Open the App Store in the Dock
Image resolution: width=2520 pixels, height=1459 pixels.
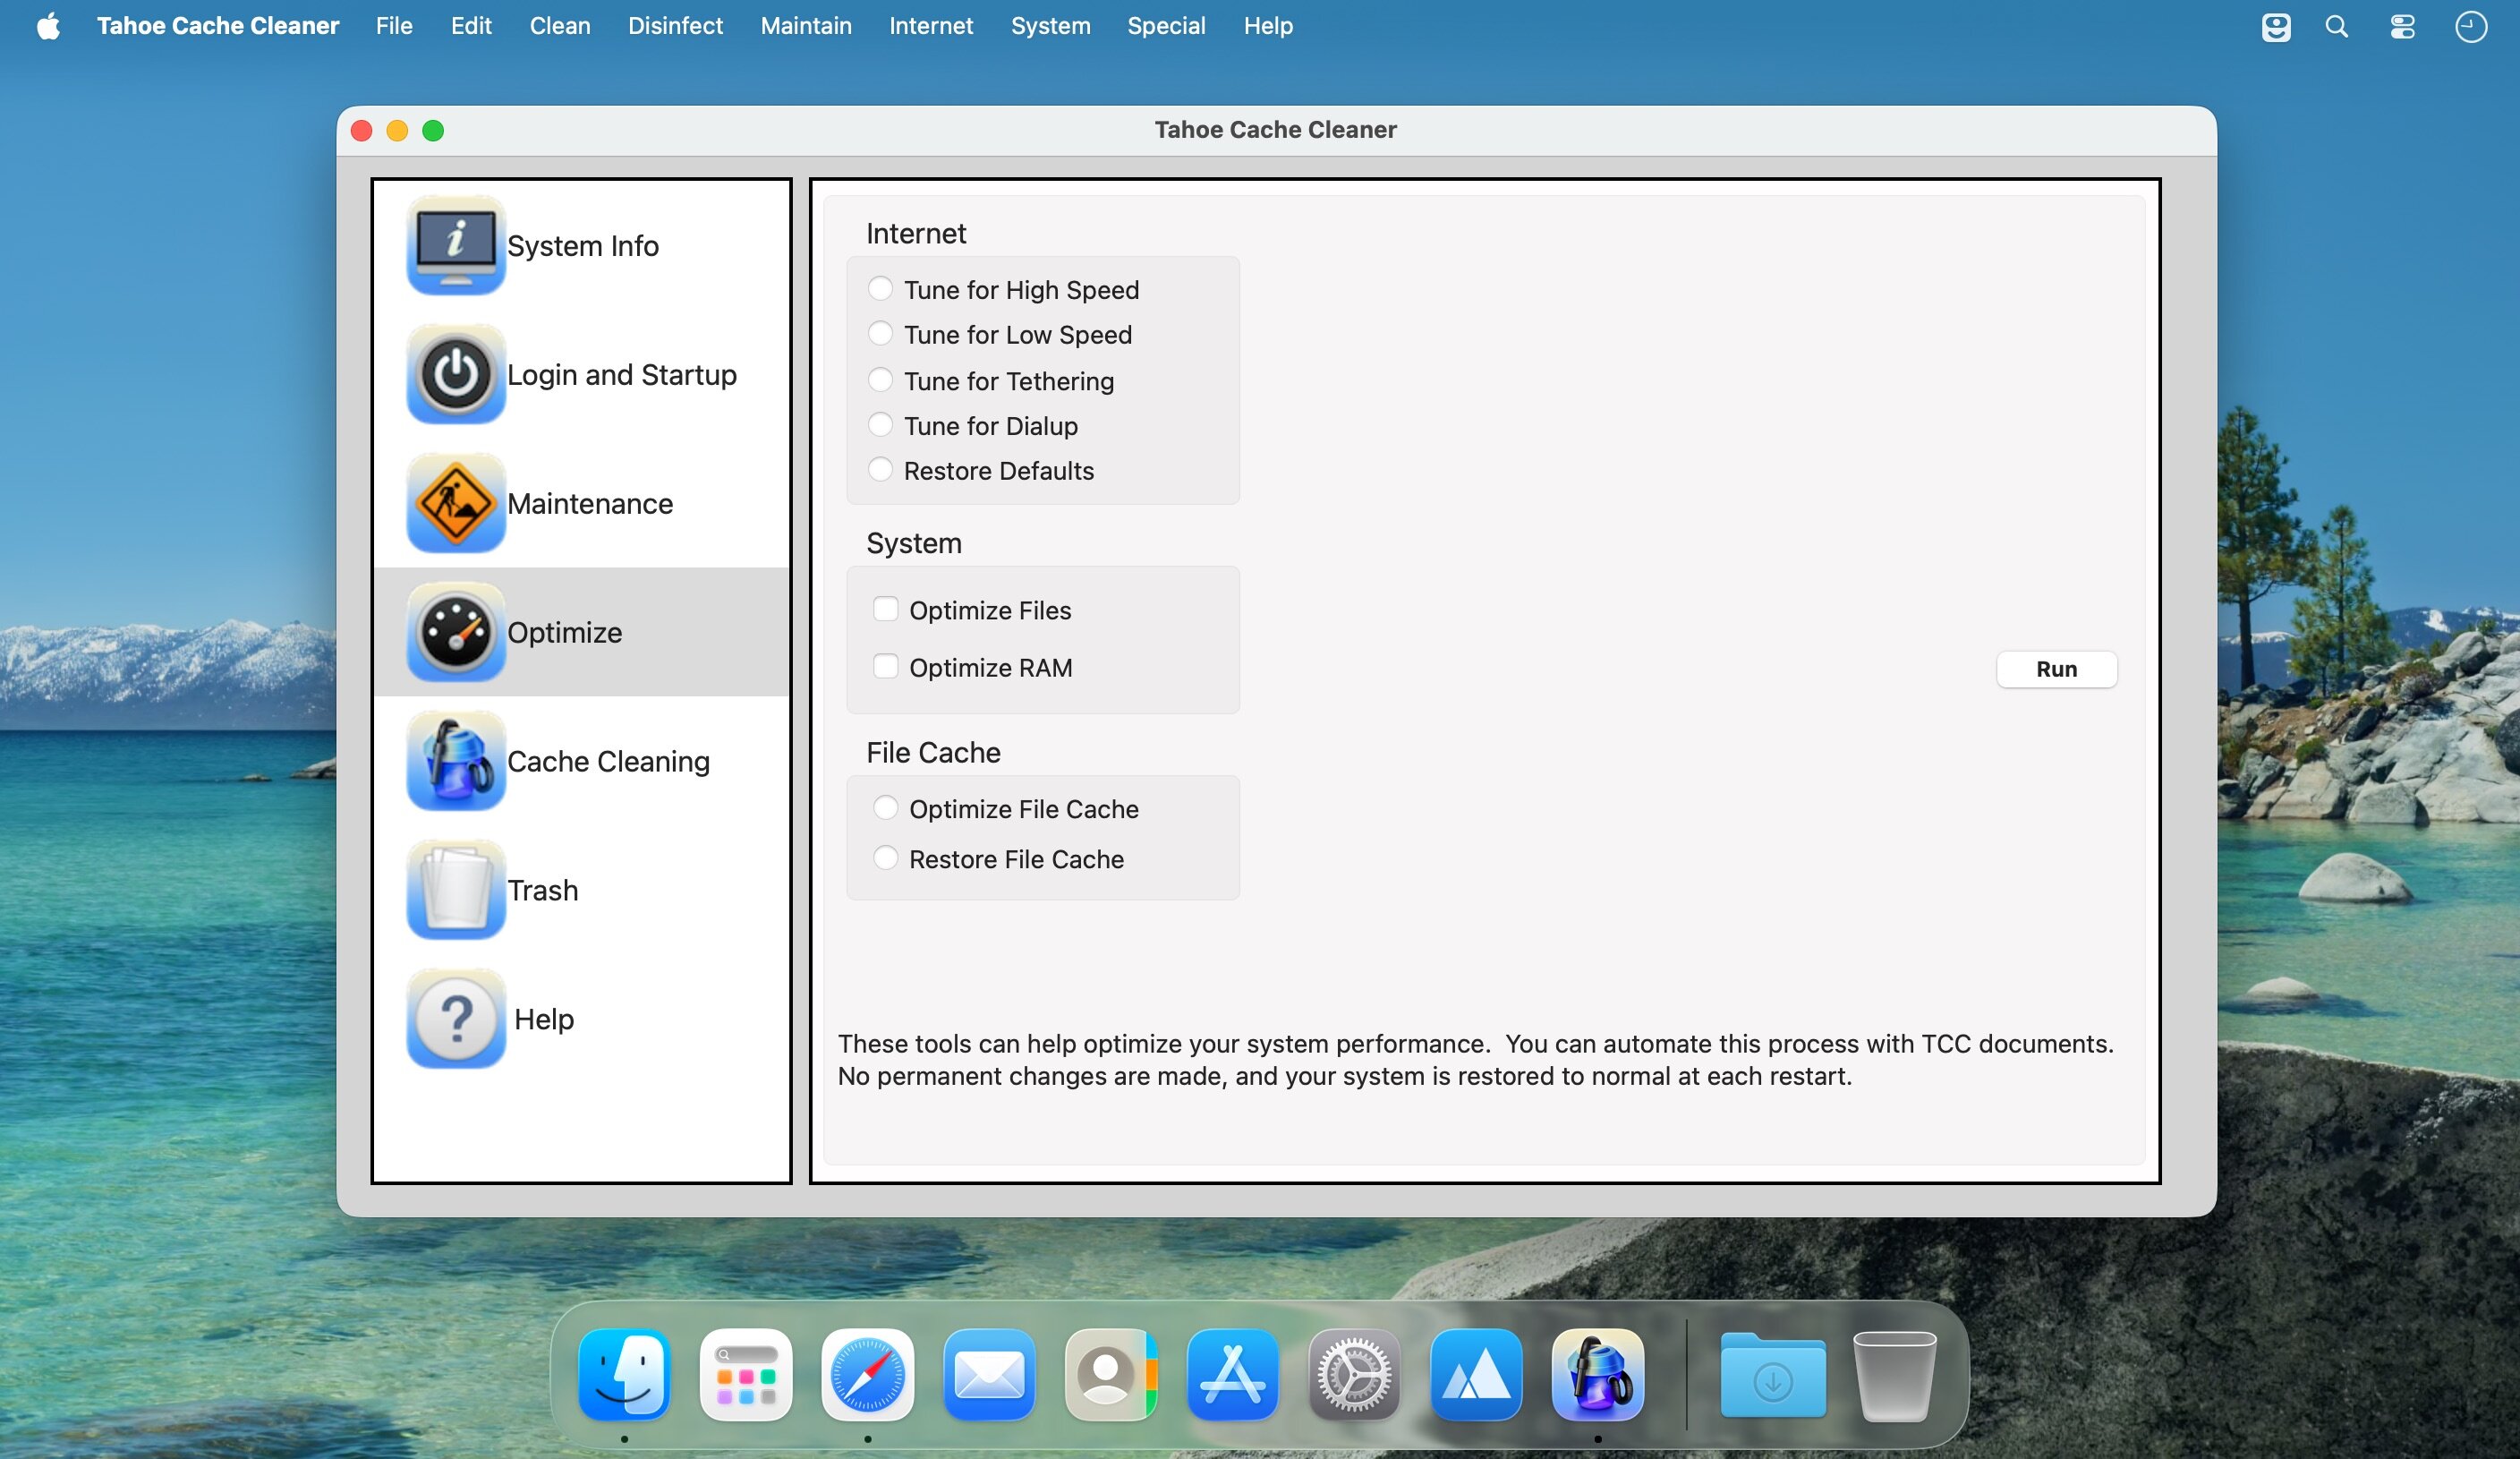click(1233, 1375)
